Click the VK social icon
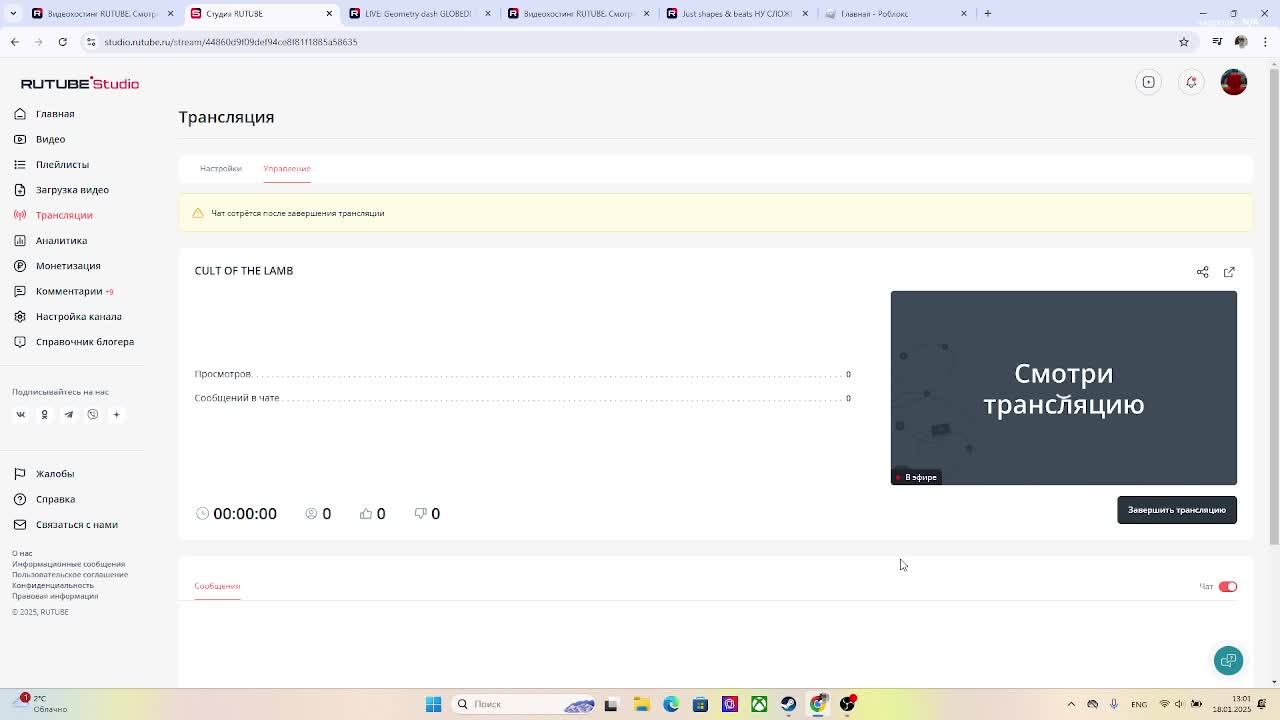Viewport: 1280px width, 720px height. click(20, 414)
